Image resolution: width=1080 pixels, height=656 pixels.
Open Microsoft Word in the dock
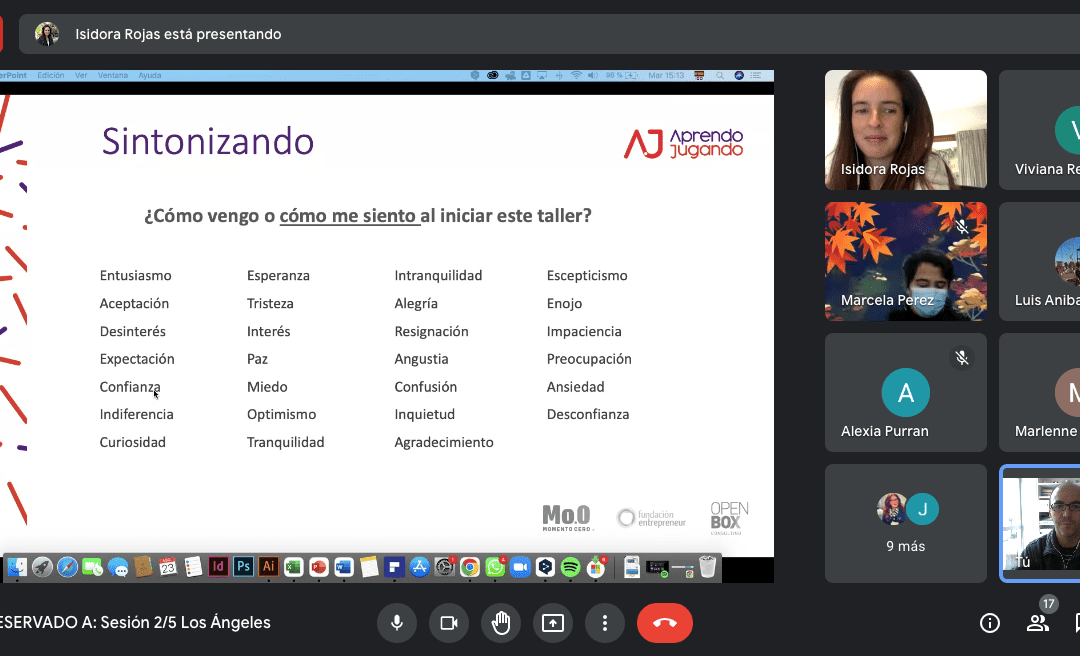(344, 567)
